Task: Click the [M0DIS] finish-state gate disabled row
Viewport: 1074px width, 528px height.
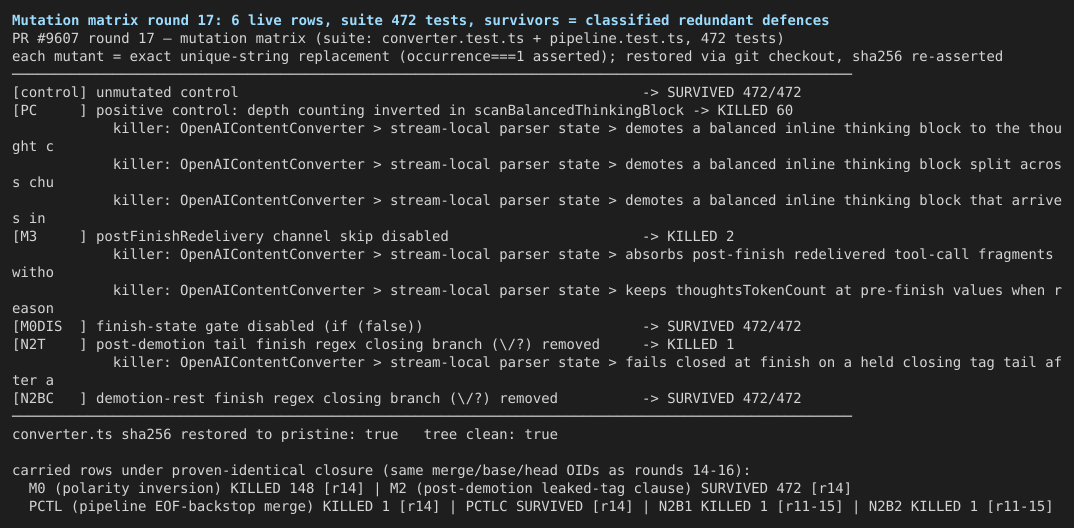Action: (x=407, y=327)
